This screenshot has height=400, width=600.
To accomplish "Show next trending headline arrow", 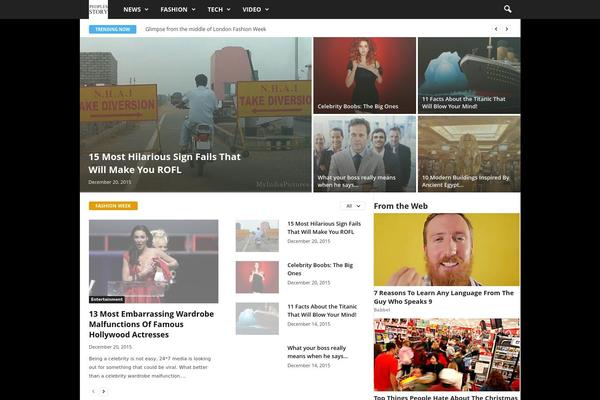I will click(507, 29).
